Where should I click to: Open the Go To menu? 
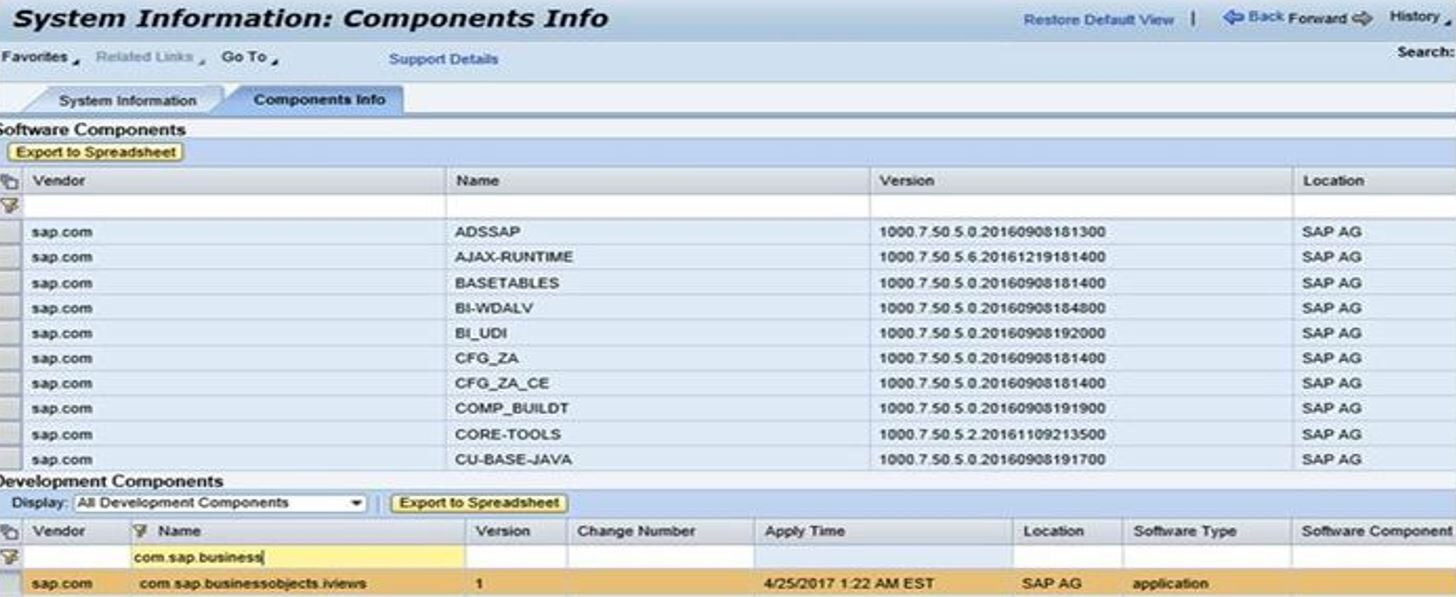click(x=249, y=58)
